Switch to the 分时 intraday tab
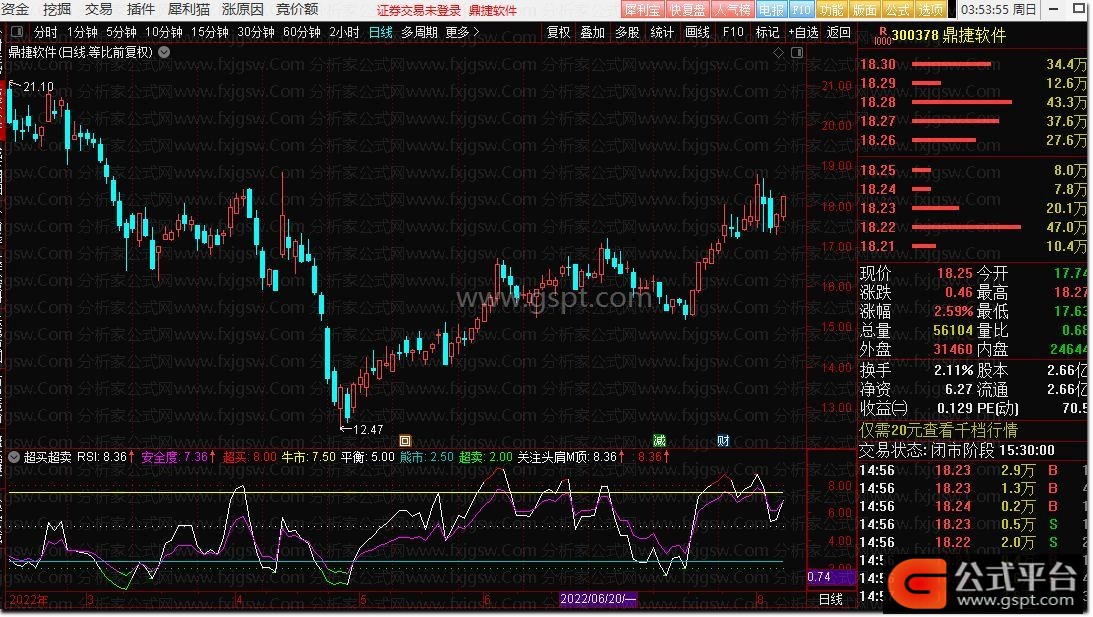 tap(46, 33)
